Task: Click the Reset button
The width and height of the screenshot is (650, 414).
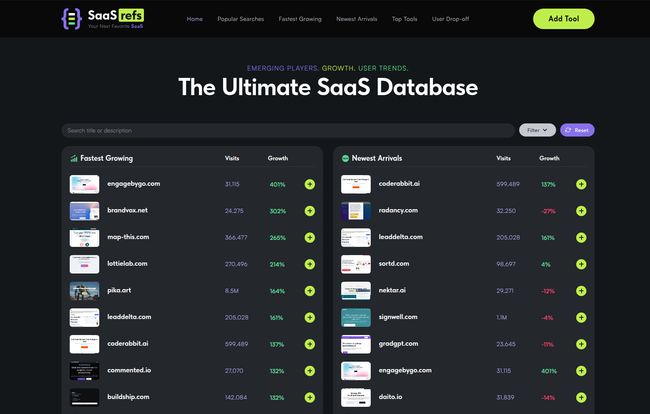Action: click(577, 130)
